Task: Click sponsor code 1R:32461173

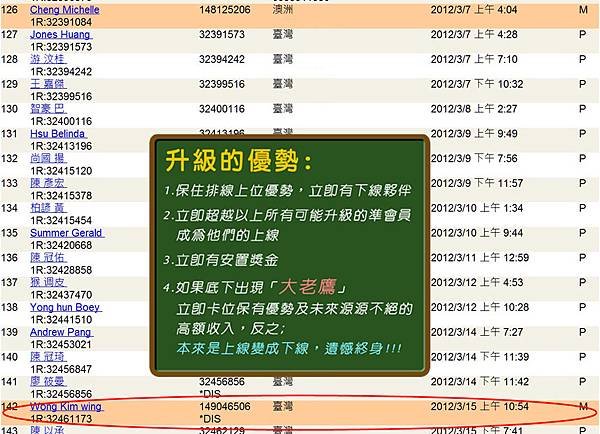Action: coord(61,419)
